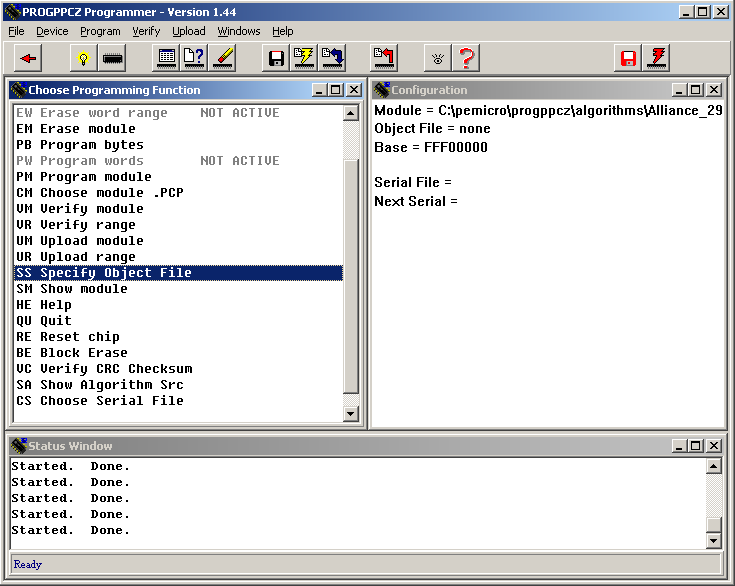Click the eraser toolbar icon
The width and height of the screenshot is (735, 586).
[222, 58]
